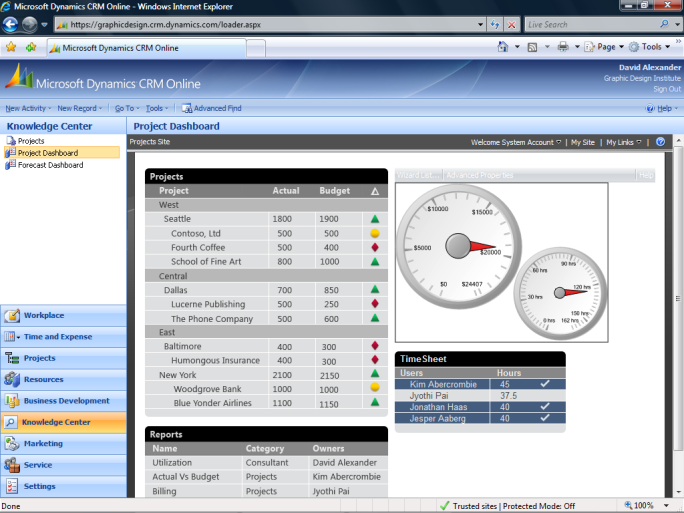The image size is (684, 513).
Task: Click the RSS feeds icon
Action: tap(532, 47)
